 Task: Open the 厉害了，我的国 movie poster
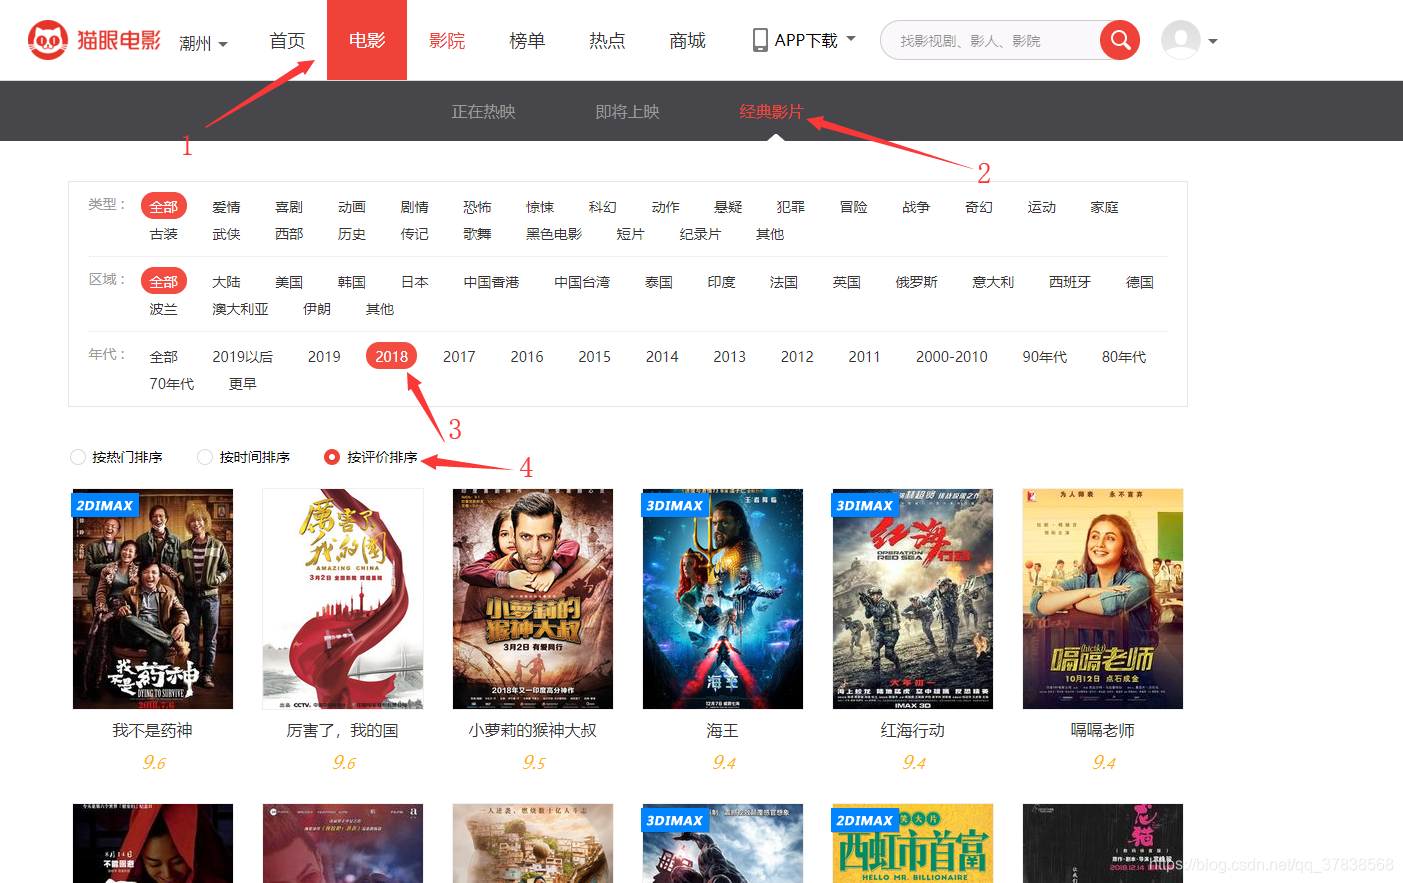tap(343, 599)
